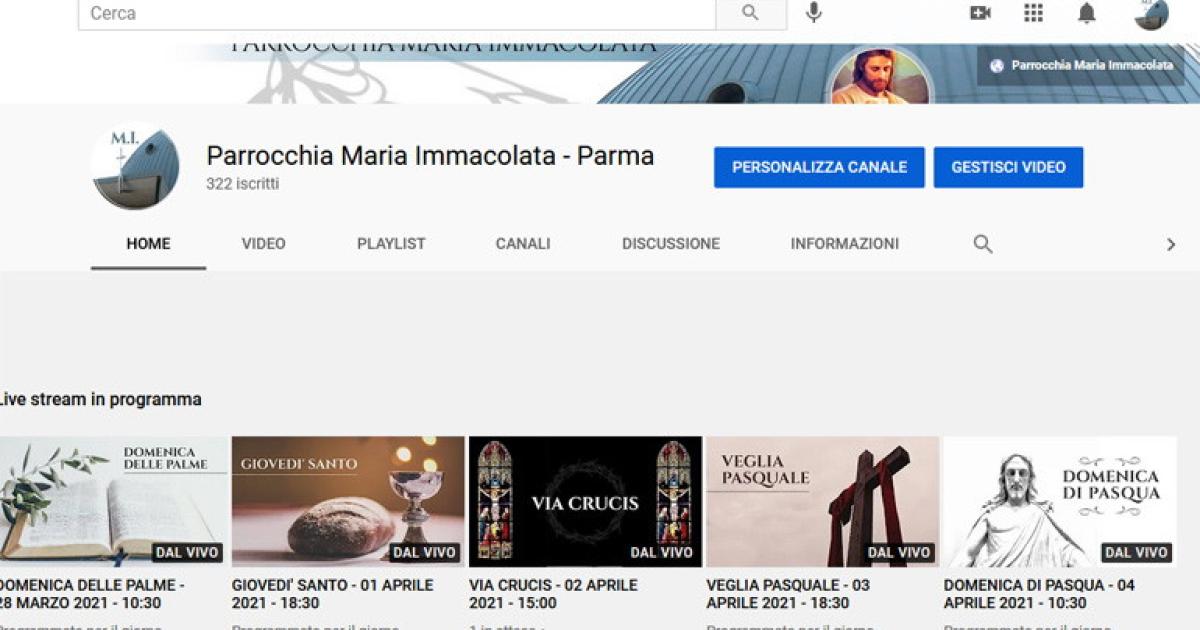The height and width of the screenshot is (630, 1200).
Task: Open Domenica delle Palme thumbnail
Action: [113, 502]
